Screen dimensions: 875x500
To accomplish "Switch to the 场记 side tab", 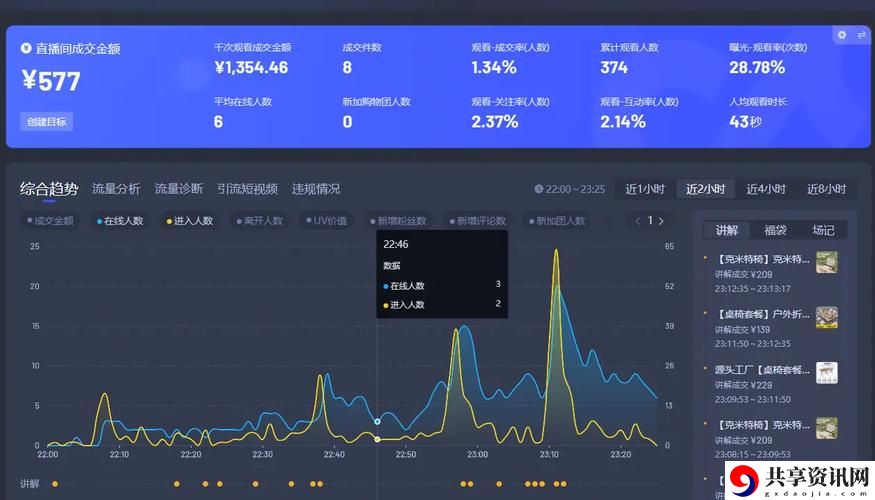I will [823, 230].
